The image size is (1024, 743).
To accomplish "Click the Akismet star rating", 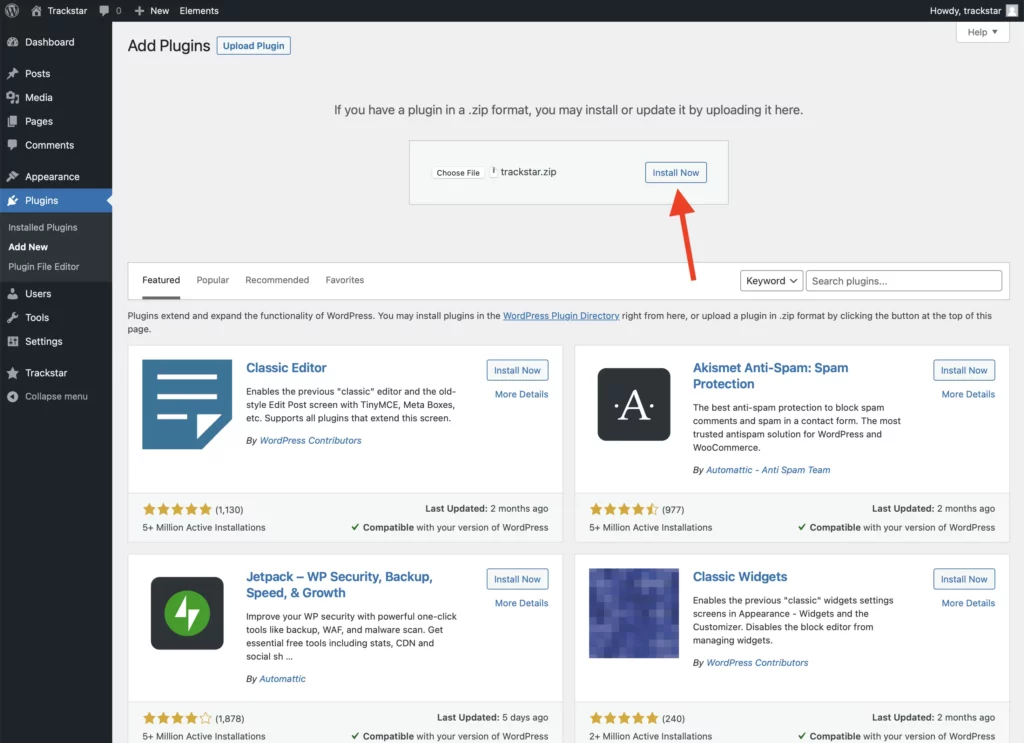I will [x=624, y=509].
